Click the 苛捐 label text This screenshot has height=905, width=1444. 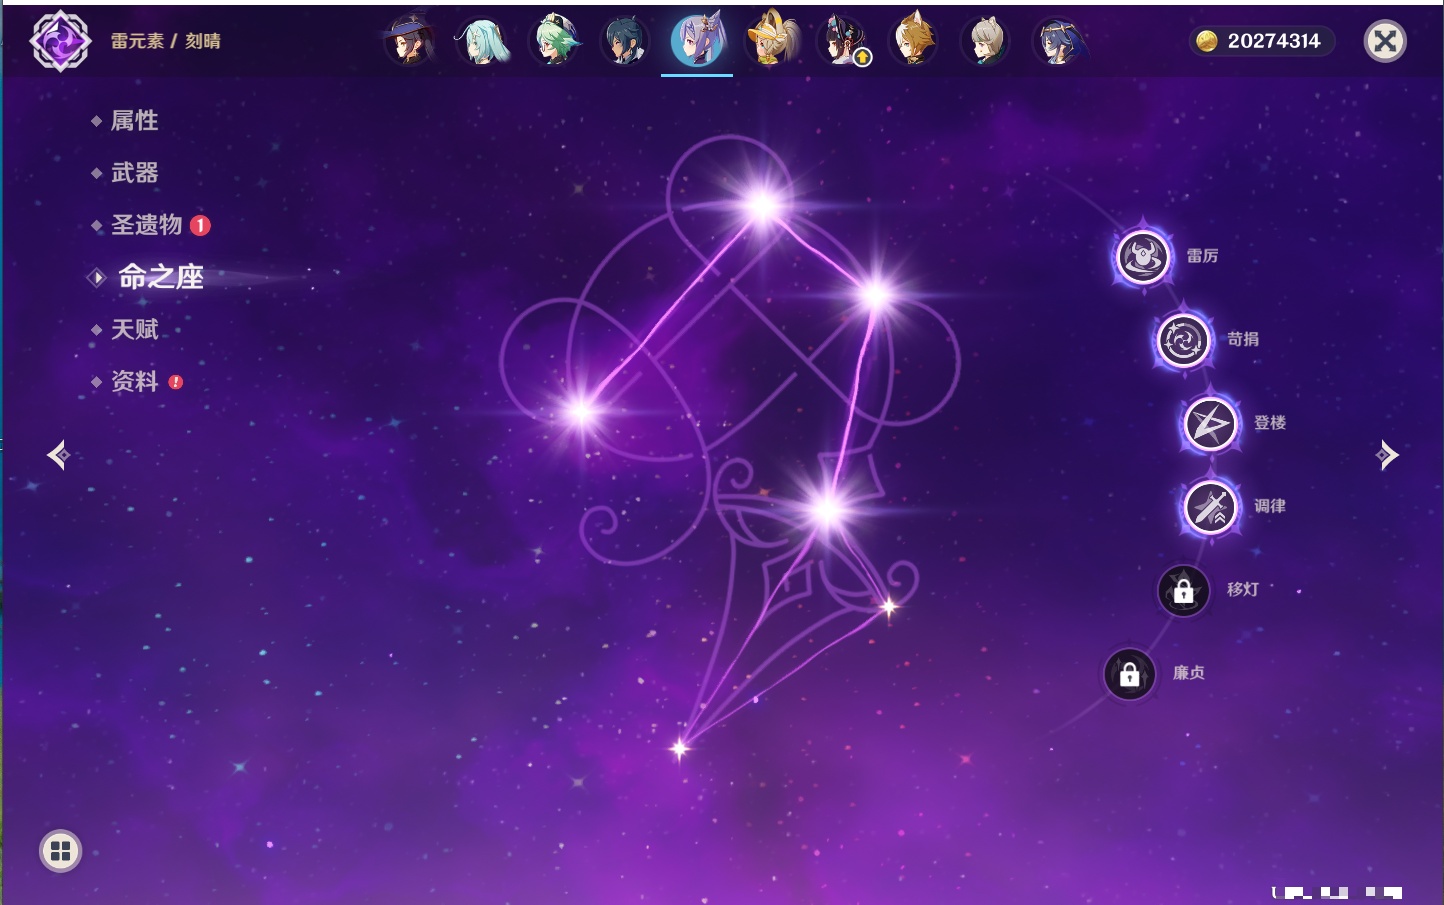[x=1243, y=340]
